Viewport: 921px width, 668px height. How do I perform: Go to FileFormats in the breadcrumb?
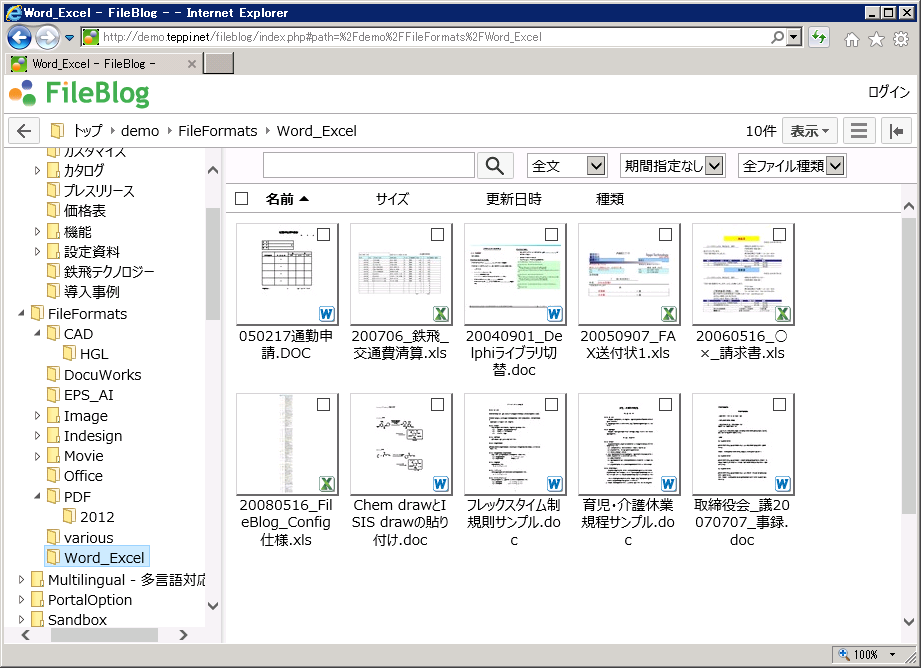tap(218, 130)
